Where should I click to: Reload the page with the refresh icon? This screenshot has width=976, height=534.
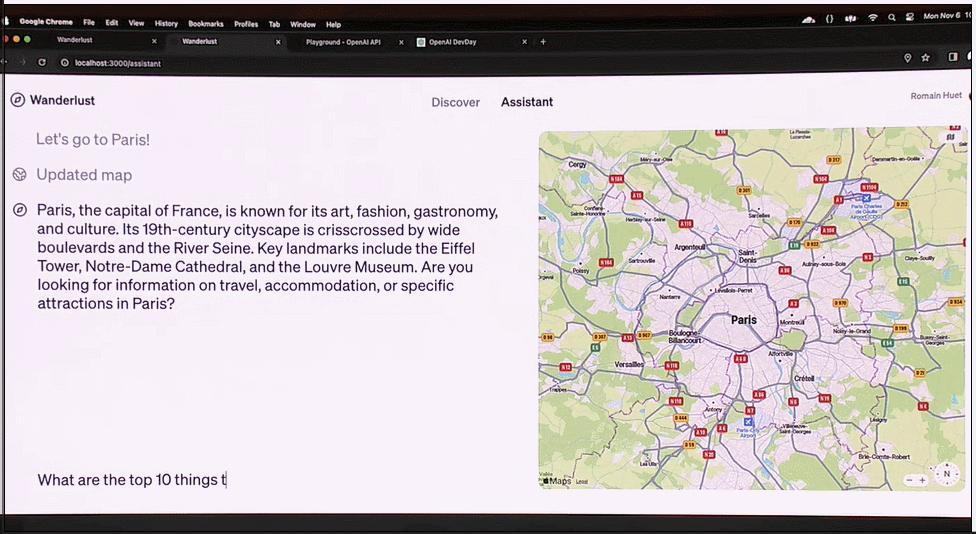pyautogui.click(x=42, y=62)
